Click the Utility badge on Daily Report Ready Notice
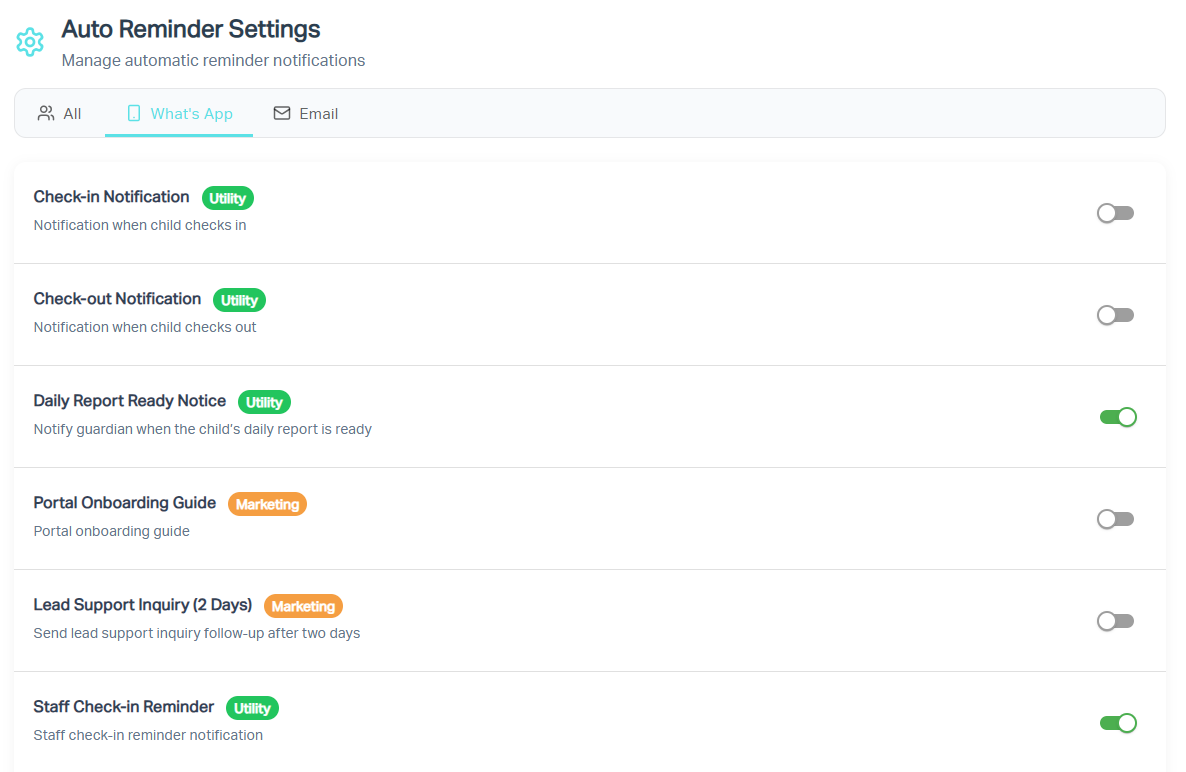Screen dimensions: 1186x772 pos(264,402)
